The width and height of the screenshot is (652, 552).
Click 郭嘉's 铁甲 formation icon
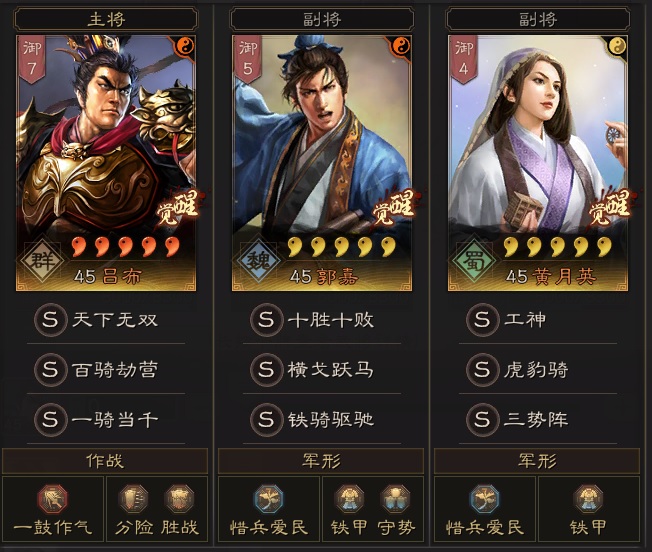click(349, 498)
